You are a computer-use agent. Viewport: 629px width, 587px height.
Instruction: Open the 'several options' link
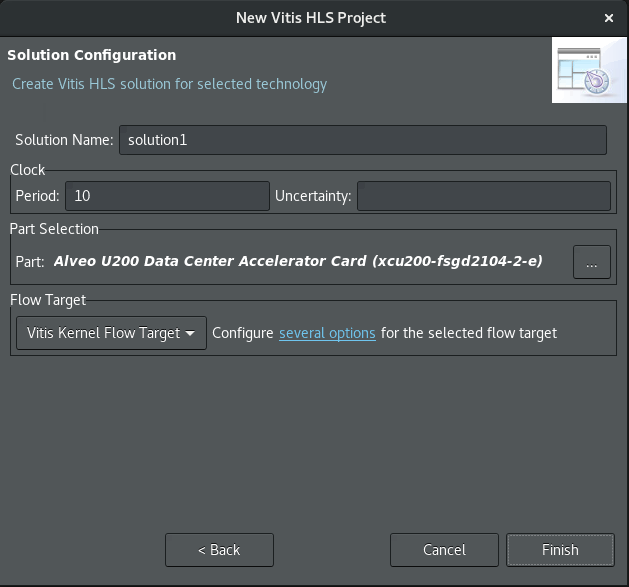327,333
